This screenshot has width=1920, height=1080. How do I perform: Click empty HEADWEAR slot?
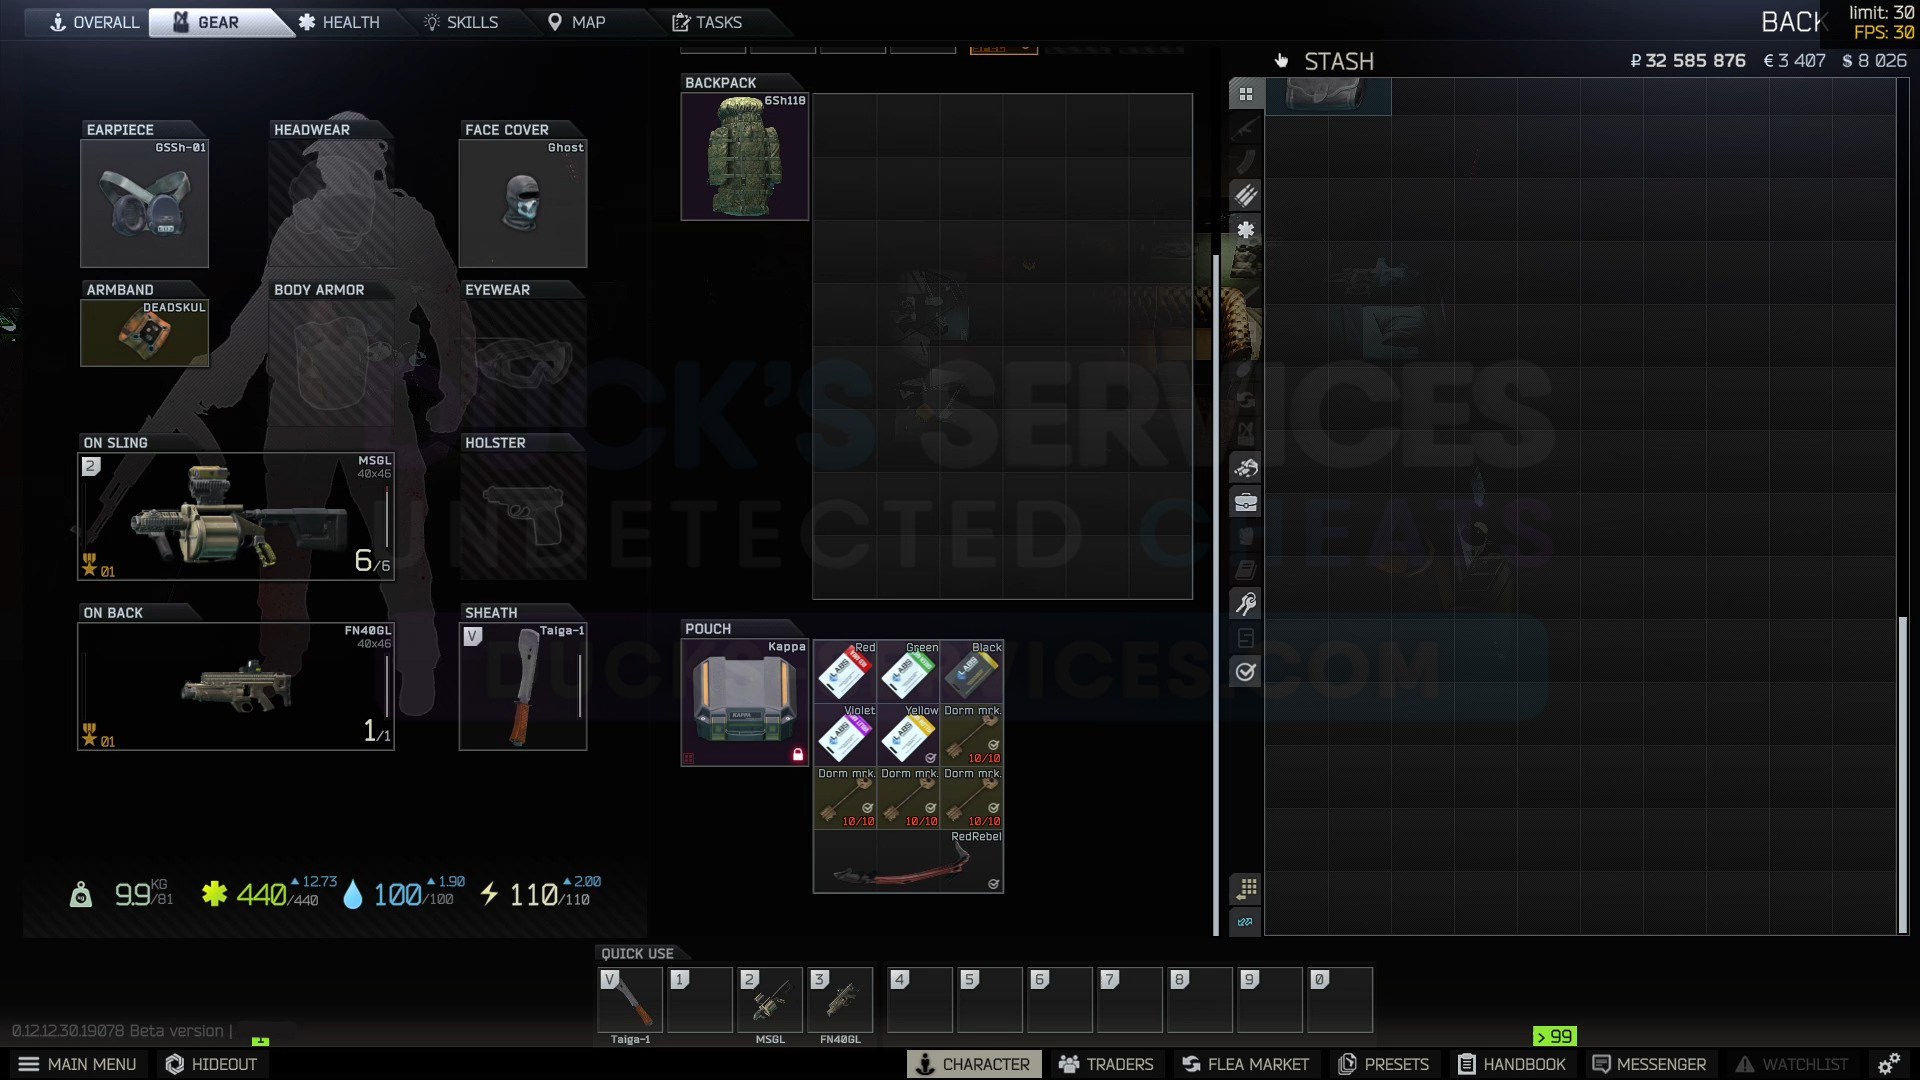332,204
